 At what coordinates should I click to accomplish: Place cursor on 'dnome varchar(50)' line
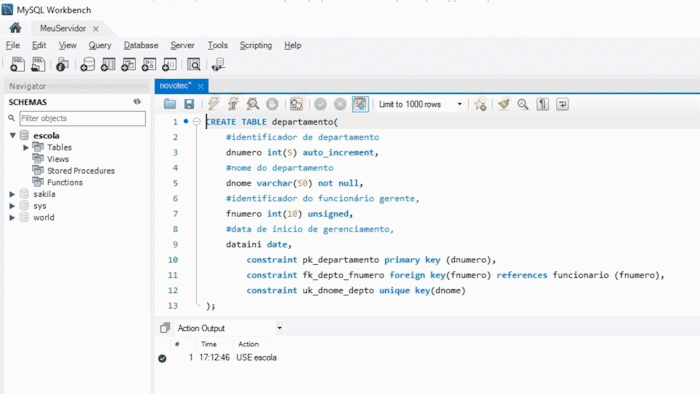pyautogui.click(x=294, y=183)
